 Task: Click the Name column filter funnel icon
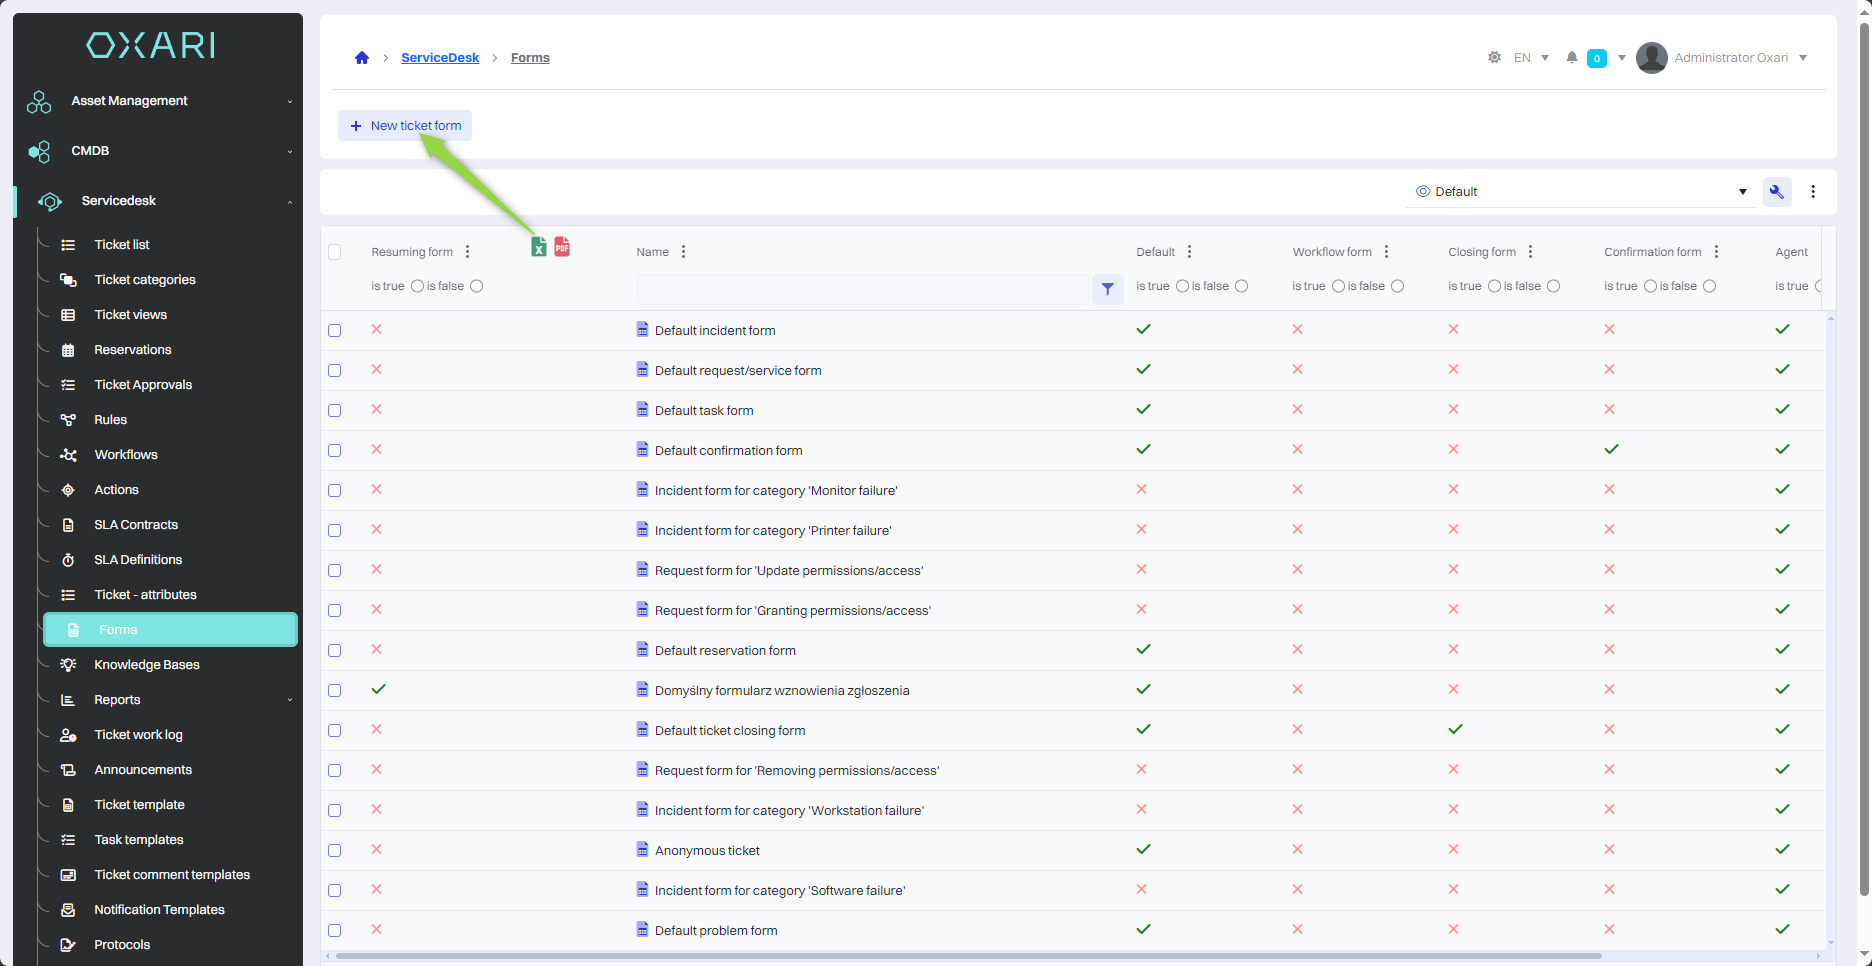[x=1107, y=289]
